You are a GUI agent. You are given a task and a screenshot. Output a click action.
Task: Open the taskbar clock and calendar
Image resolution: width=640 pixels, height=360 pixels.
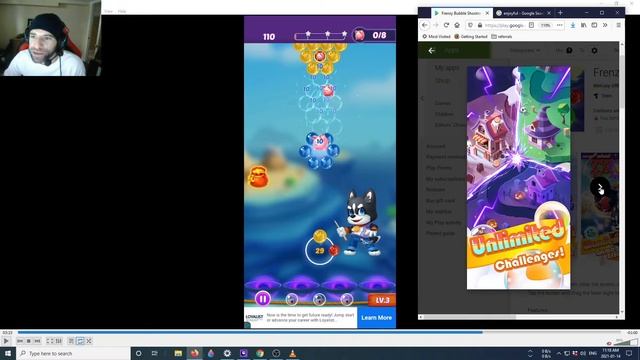[610, 353]
